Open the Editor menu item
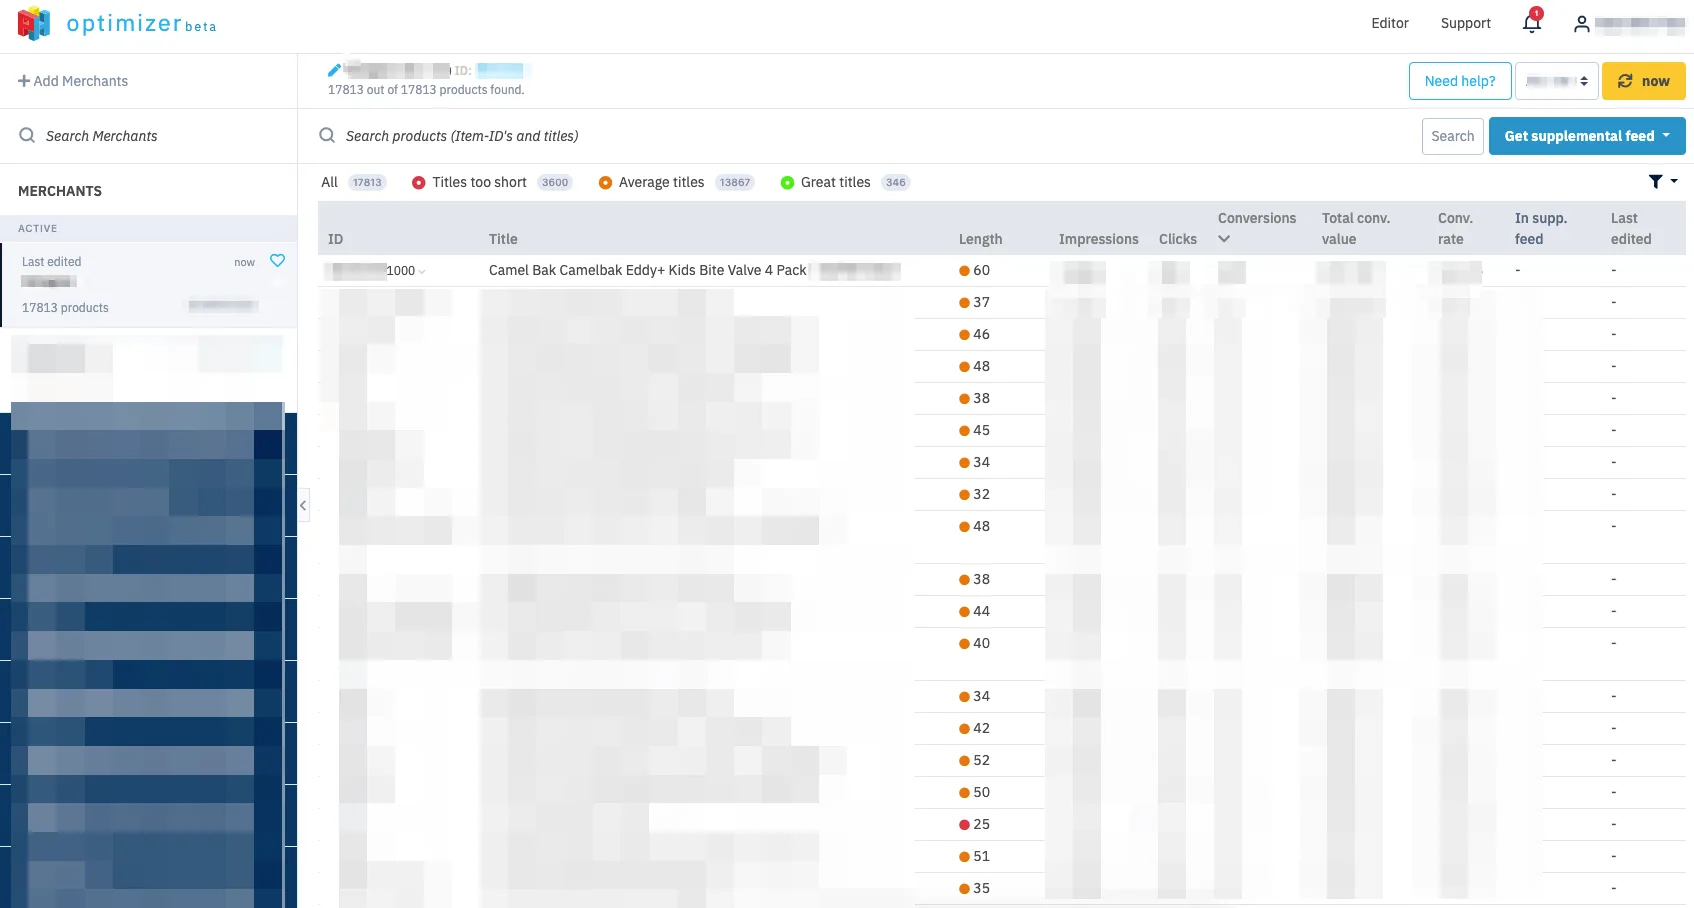This screenshot has width=1694, height=908. pyautogui.click(x=1389, y=23)
